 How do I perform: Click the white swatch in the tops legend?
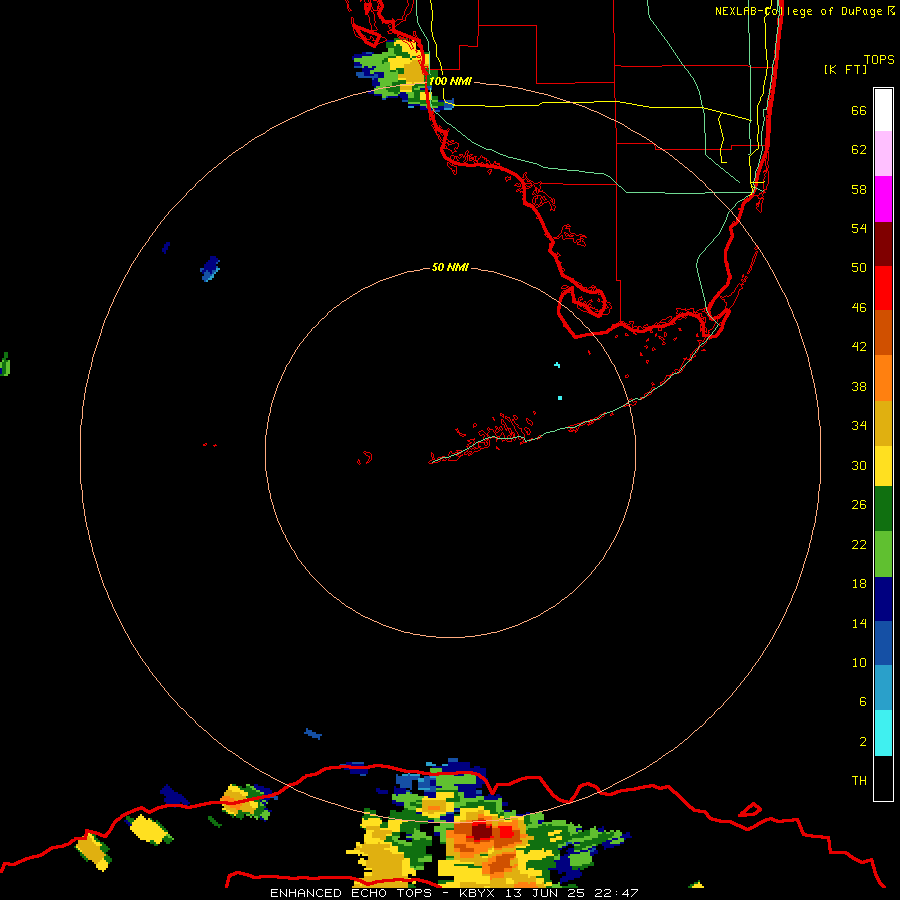(883, 110)
